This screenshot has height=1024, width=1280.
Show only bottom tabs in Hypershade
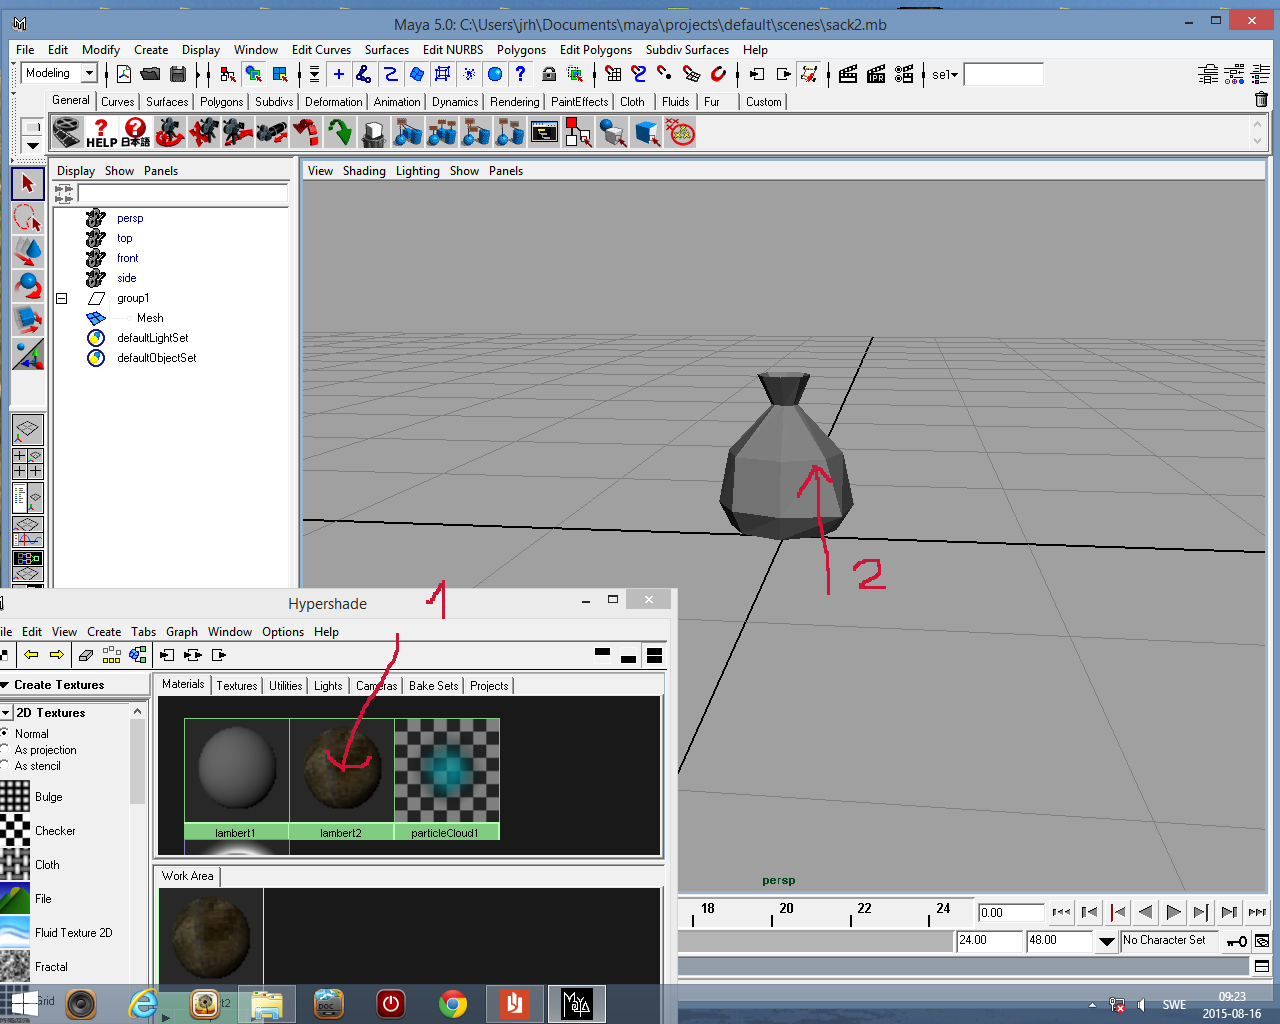point(628,656)
